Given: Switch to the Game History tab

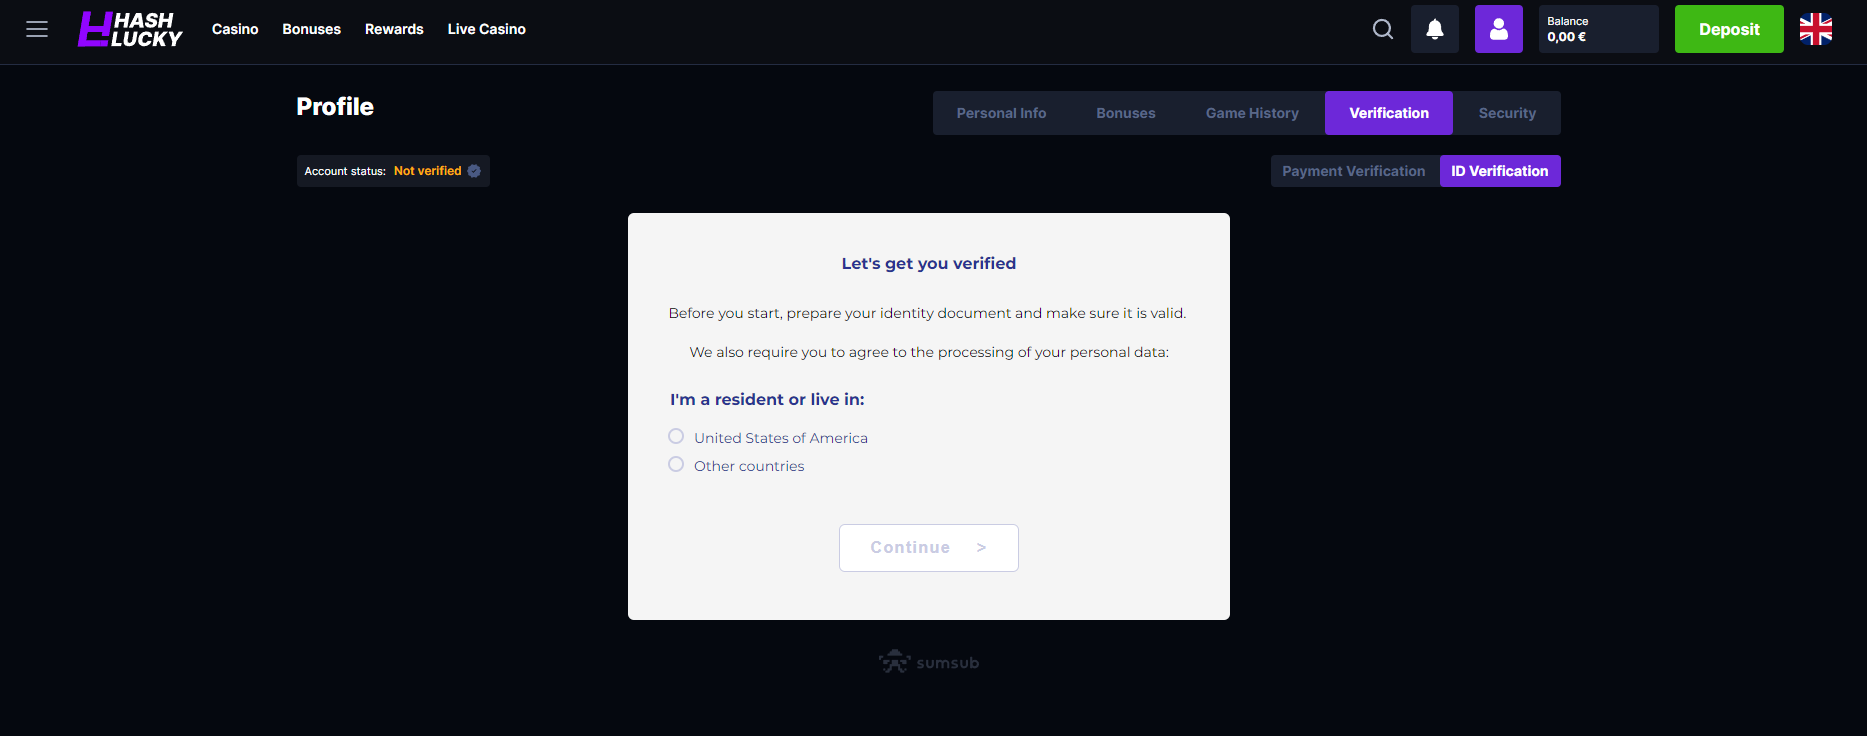Looking at the screenshot, I should coord(1252,113).
